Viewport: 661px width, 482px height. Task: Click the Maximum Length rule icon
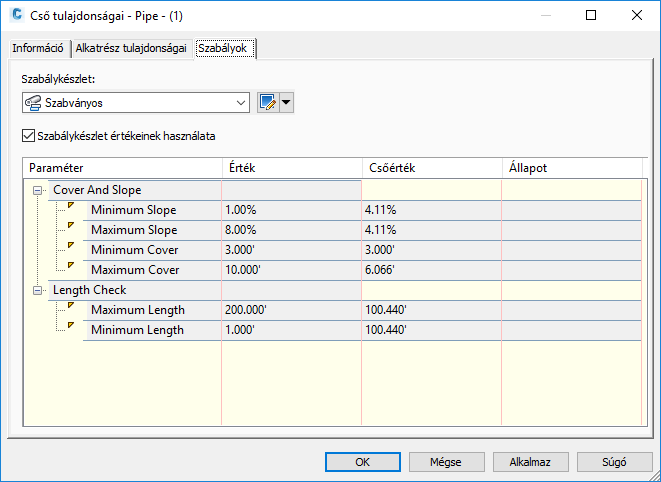pos(70,308)
